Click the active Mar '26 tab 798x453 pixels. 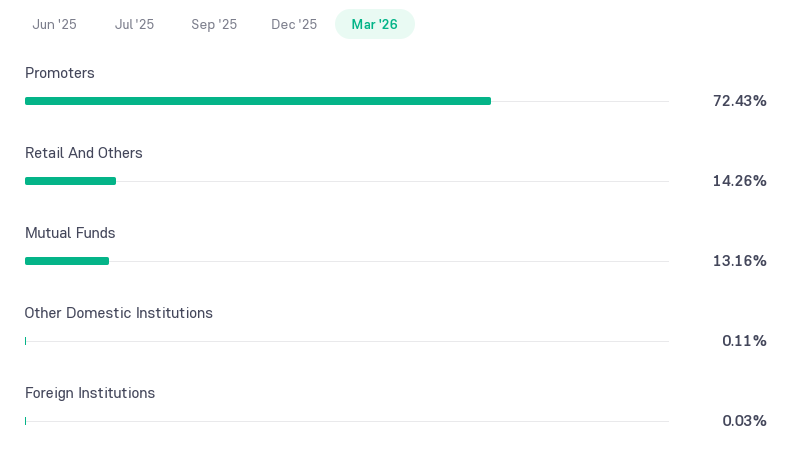tap(375, 24)
